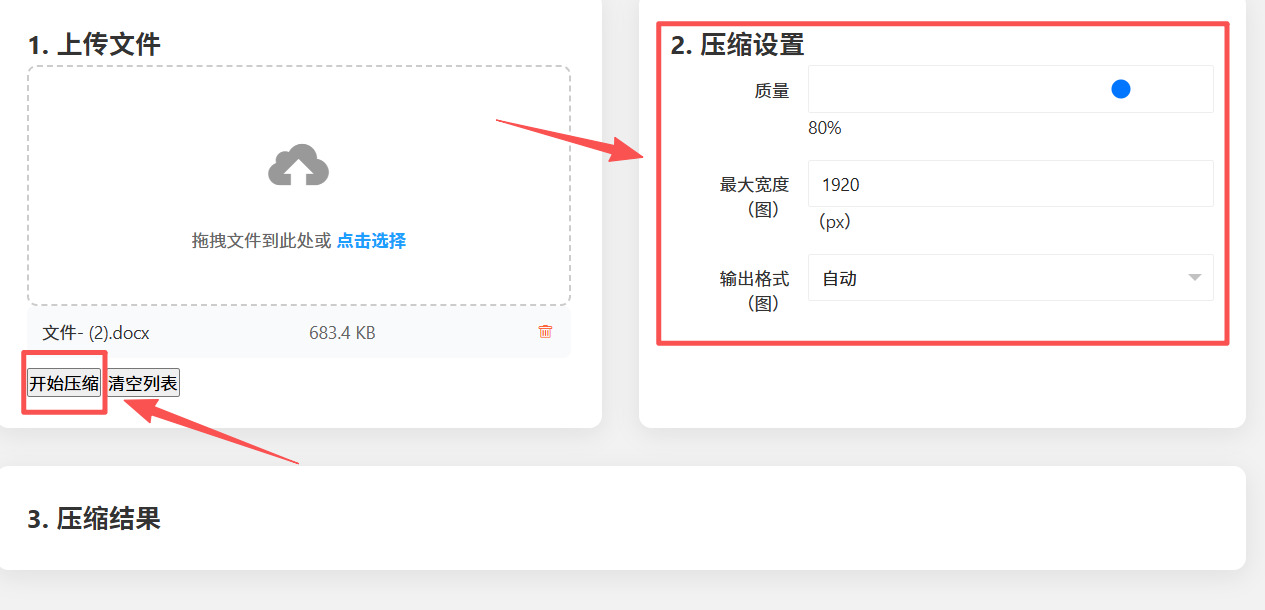Open the 输出格式 dropdown showing 自动
The image size is (1265, 610).
[x=1010, y=278]
